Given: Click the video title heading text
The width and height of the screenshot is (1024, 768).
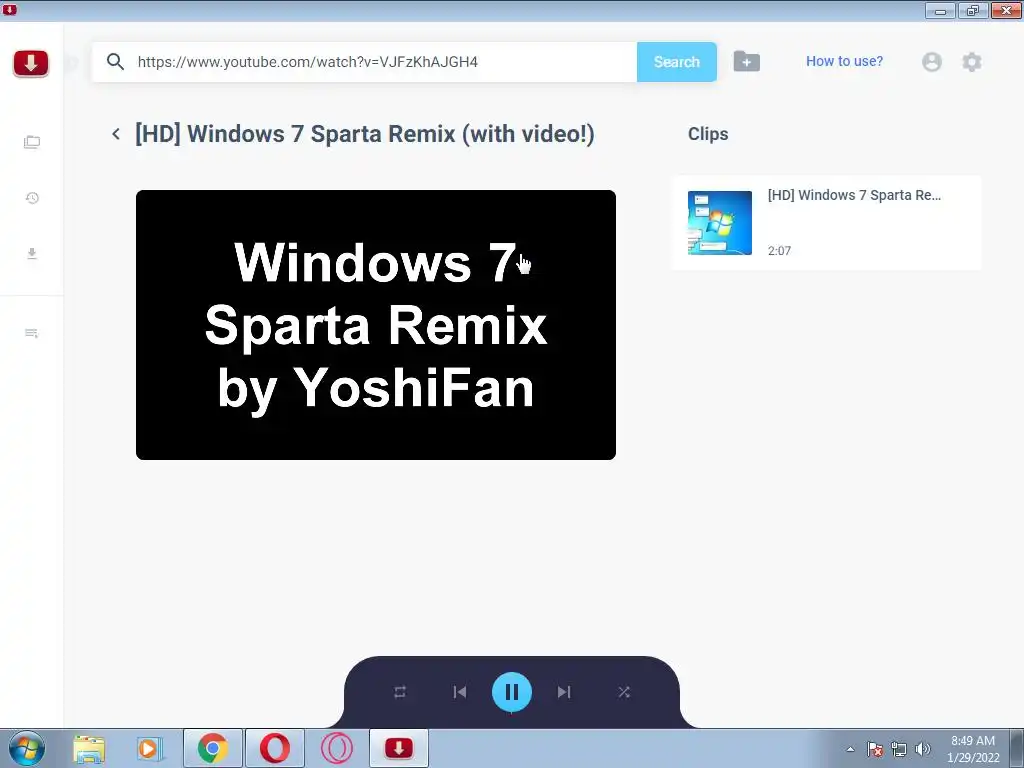Looking at the screenshot, I should [364, 134].
